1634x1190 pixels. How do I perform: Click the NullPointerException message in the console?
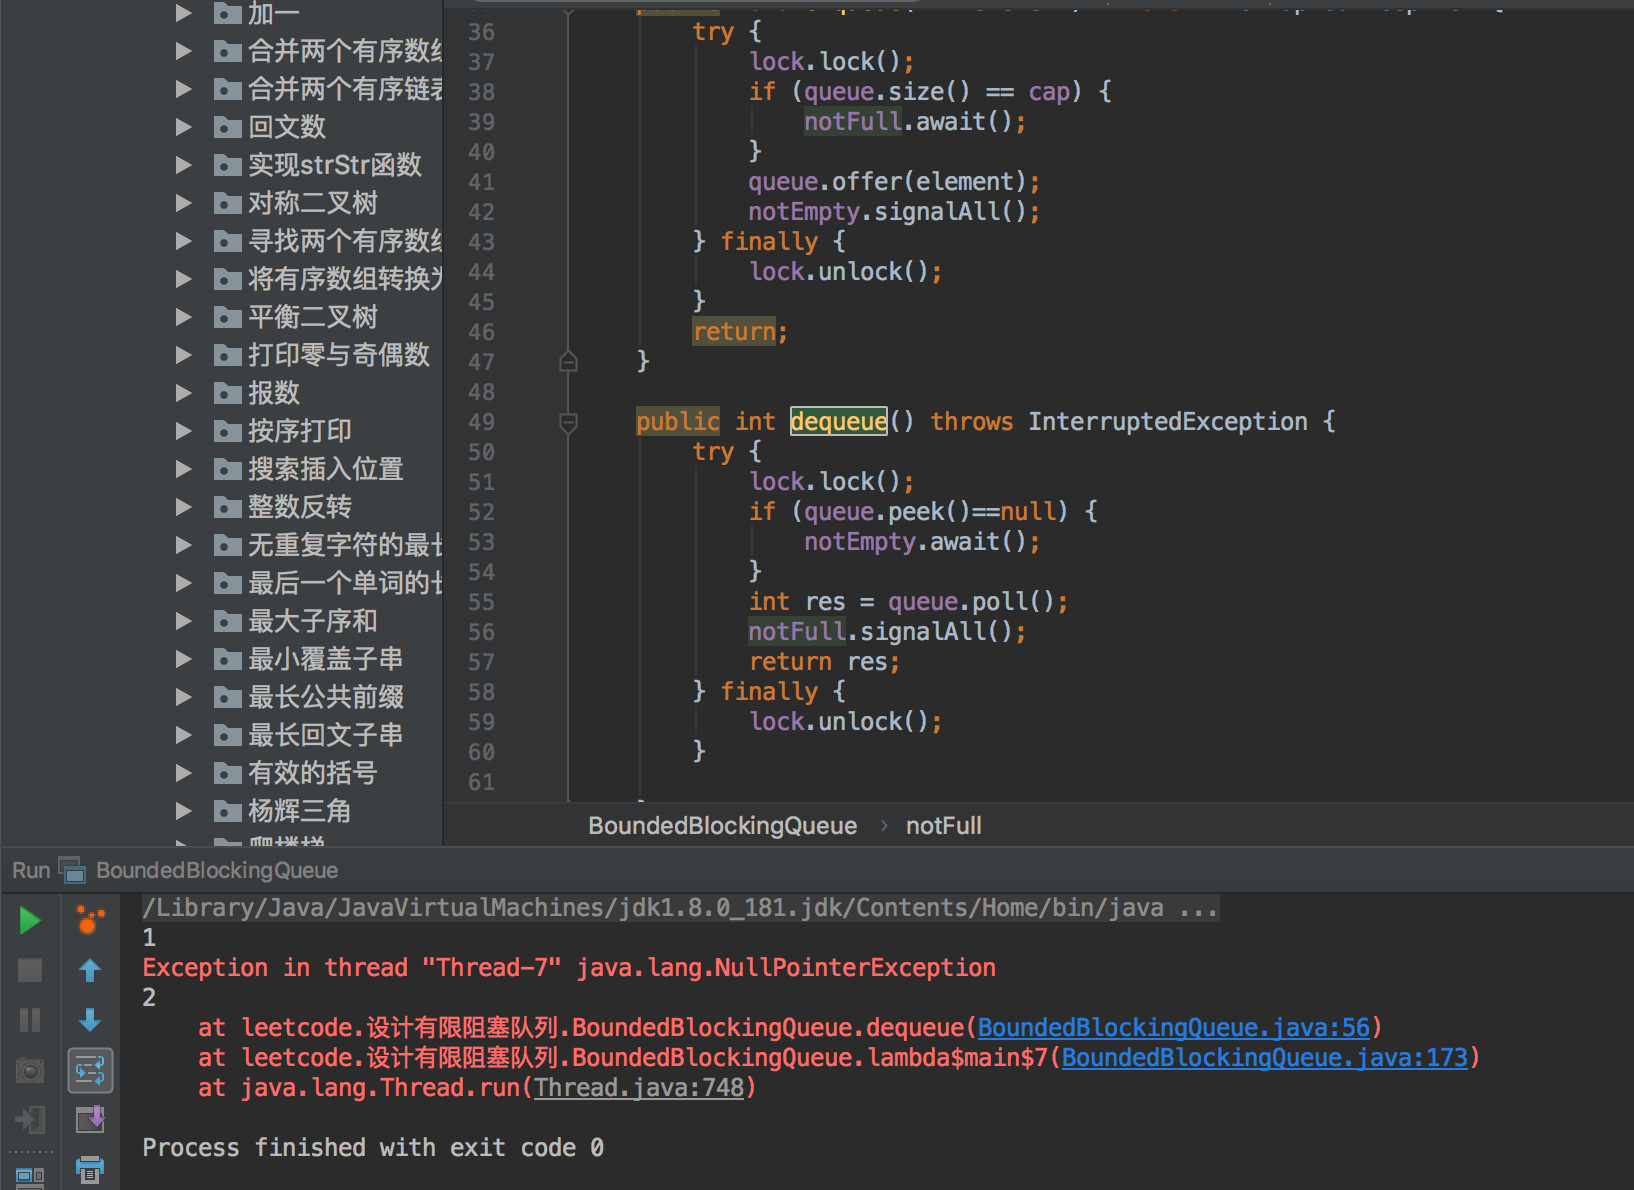pos(569,968)
